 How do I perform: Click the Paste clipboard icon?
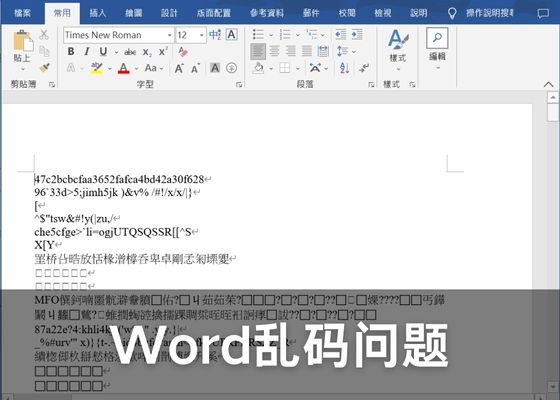point(23,40)
